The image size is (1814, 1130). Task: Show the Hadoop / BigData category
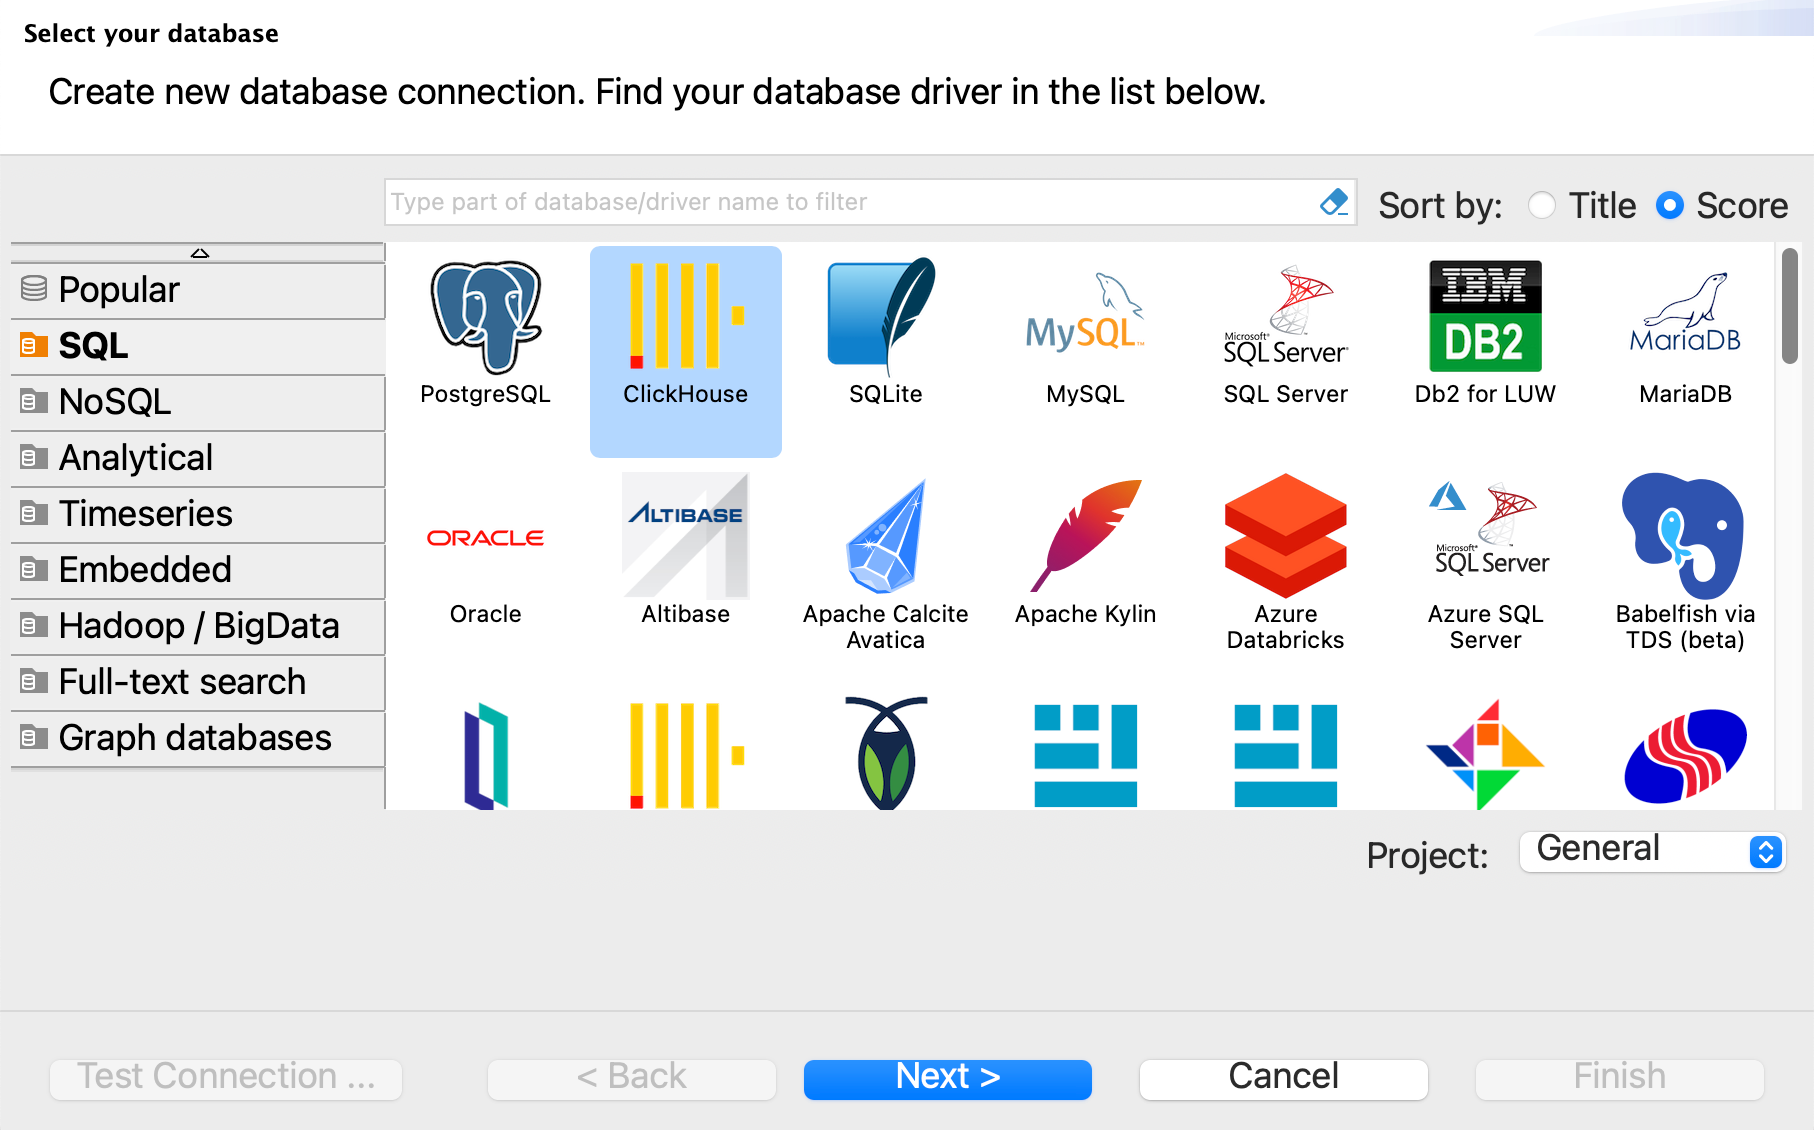[x=198, y=626]
